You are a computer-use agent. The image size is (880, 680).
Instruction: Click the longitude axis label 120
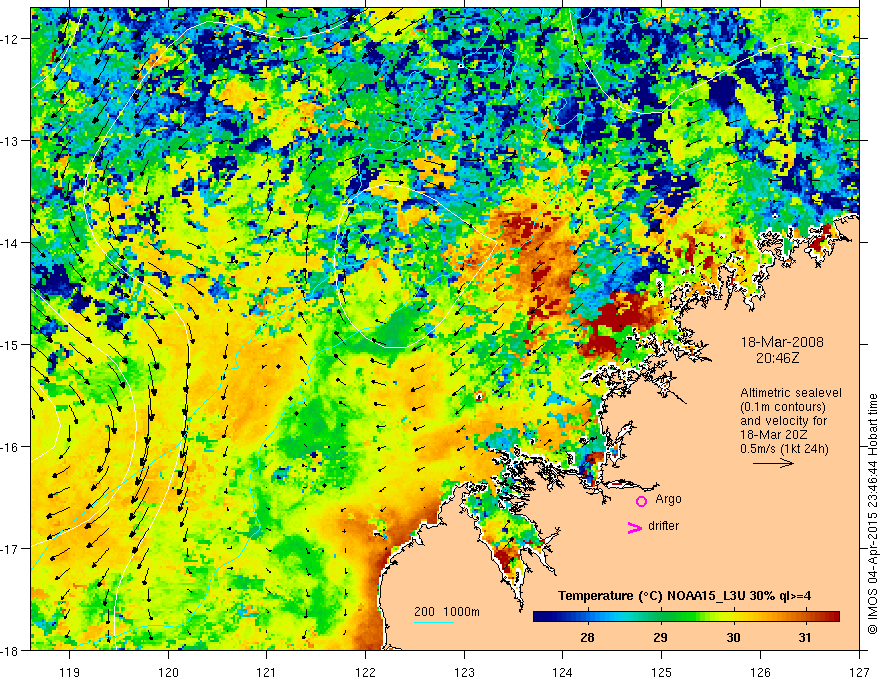168,673
